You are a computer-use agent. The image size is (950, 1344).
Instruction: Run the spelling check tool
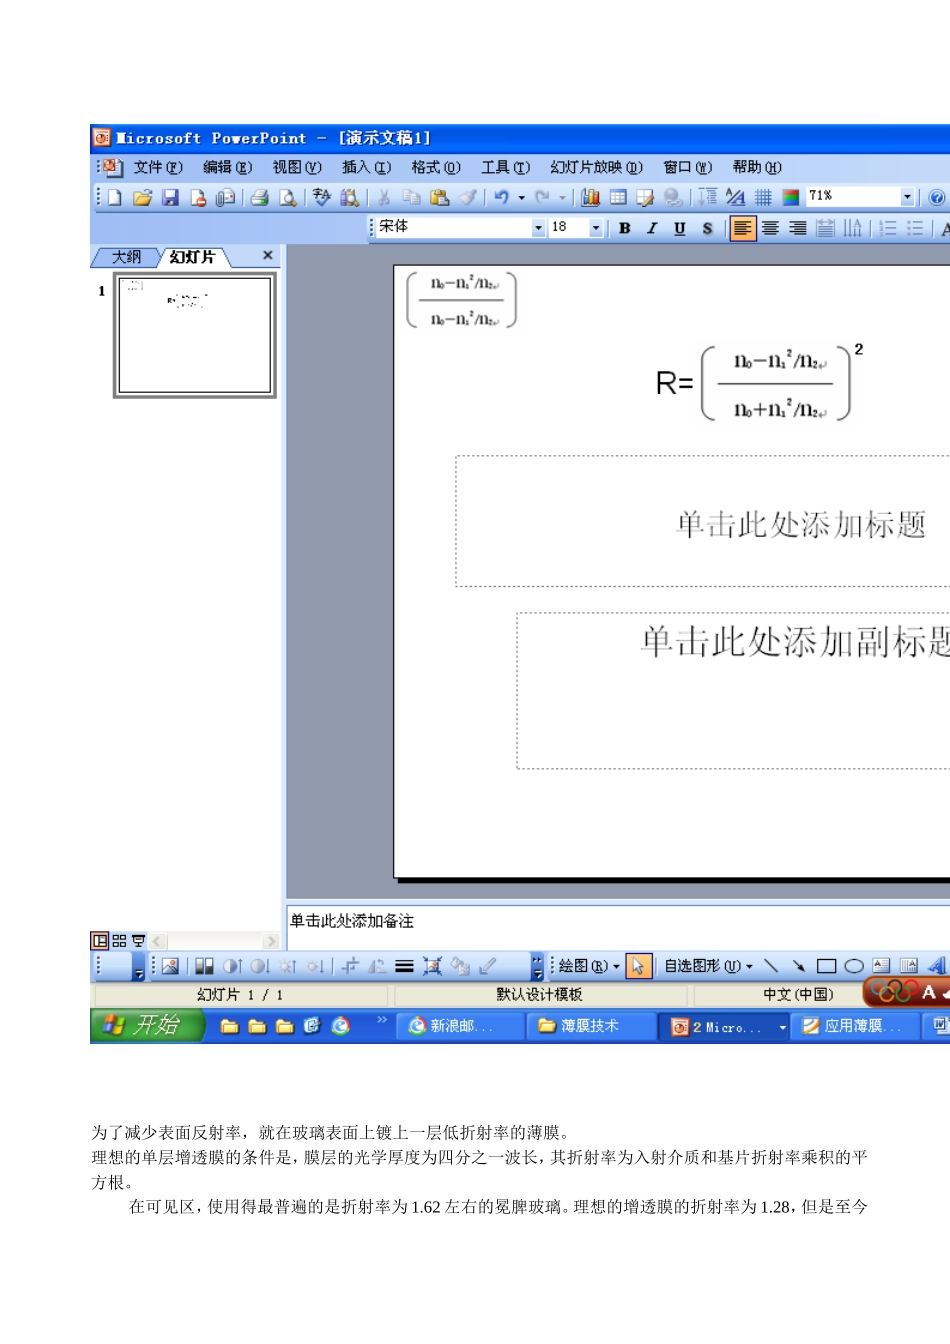point(322,198)
